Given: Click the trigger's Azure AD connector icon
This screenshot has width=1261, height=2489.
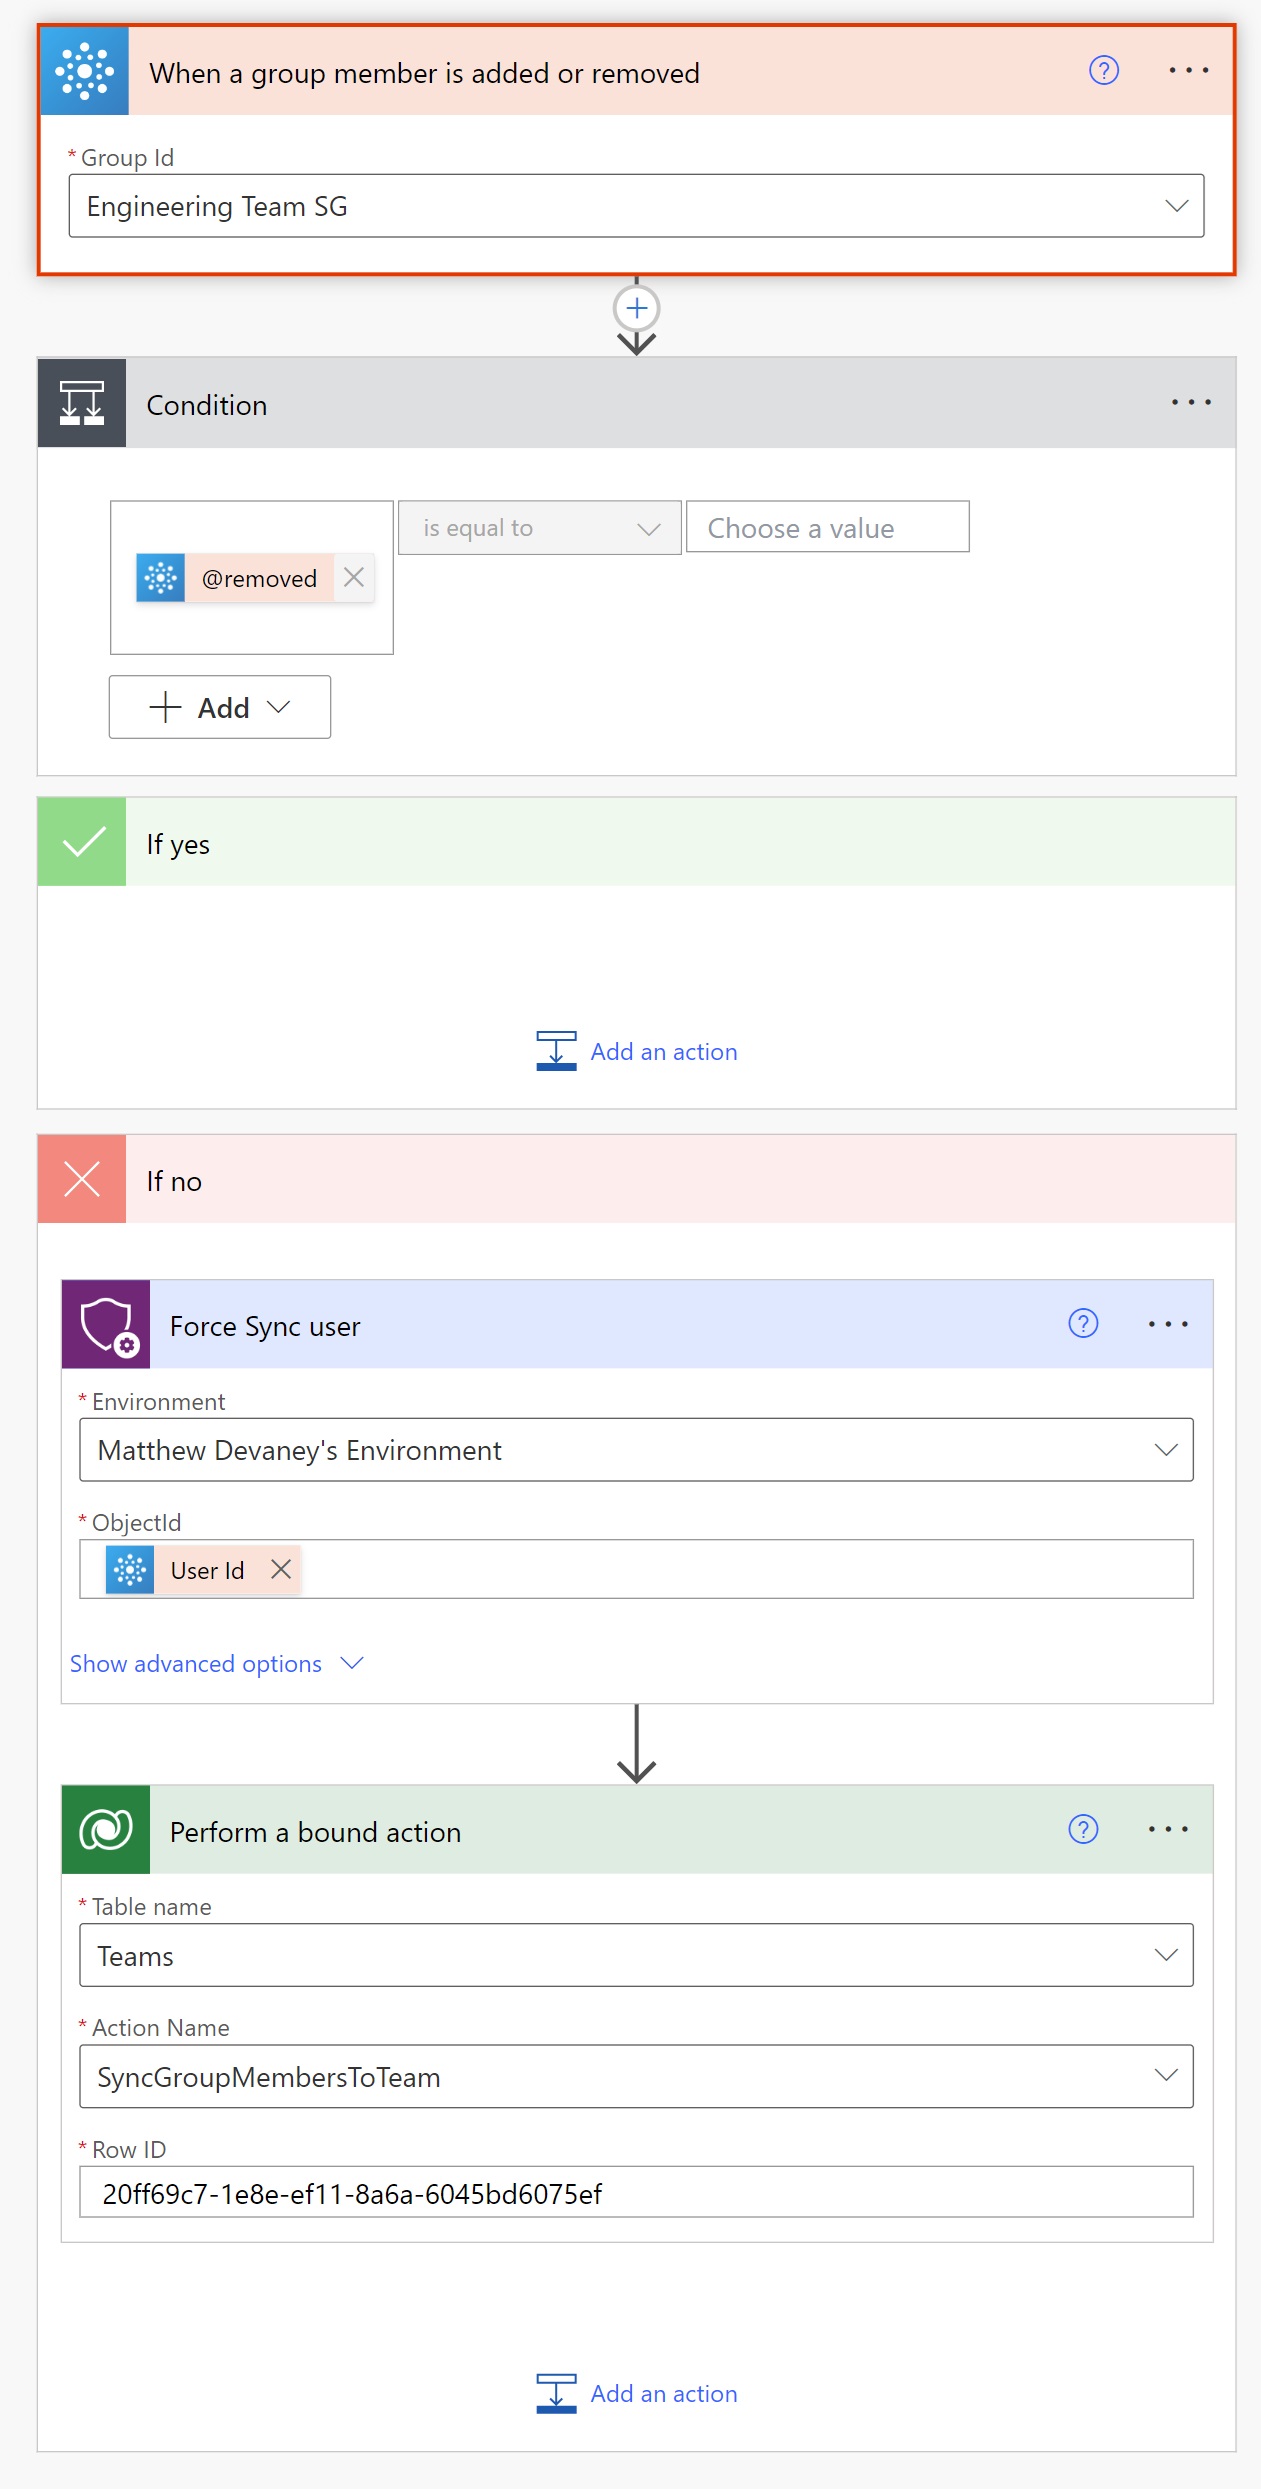Looking at the screenshot, I should point(85,71).
